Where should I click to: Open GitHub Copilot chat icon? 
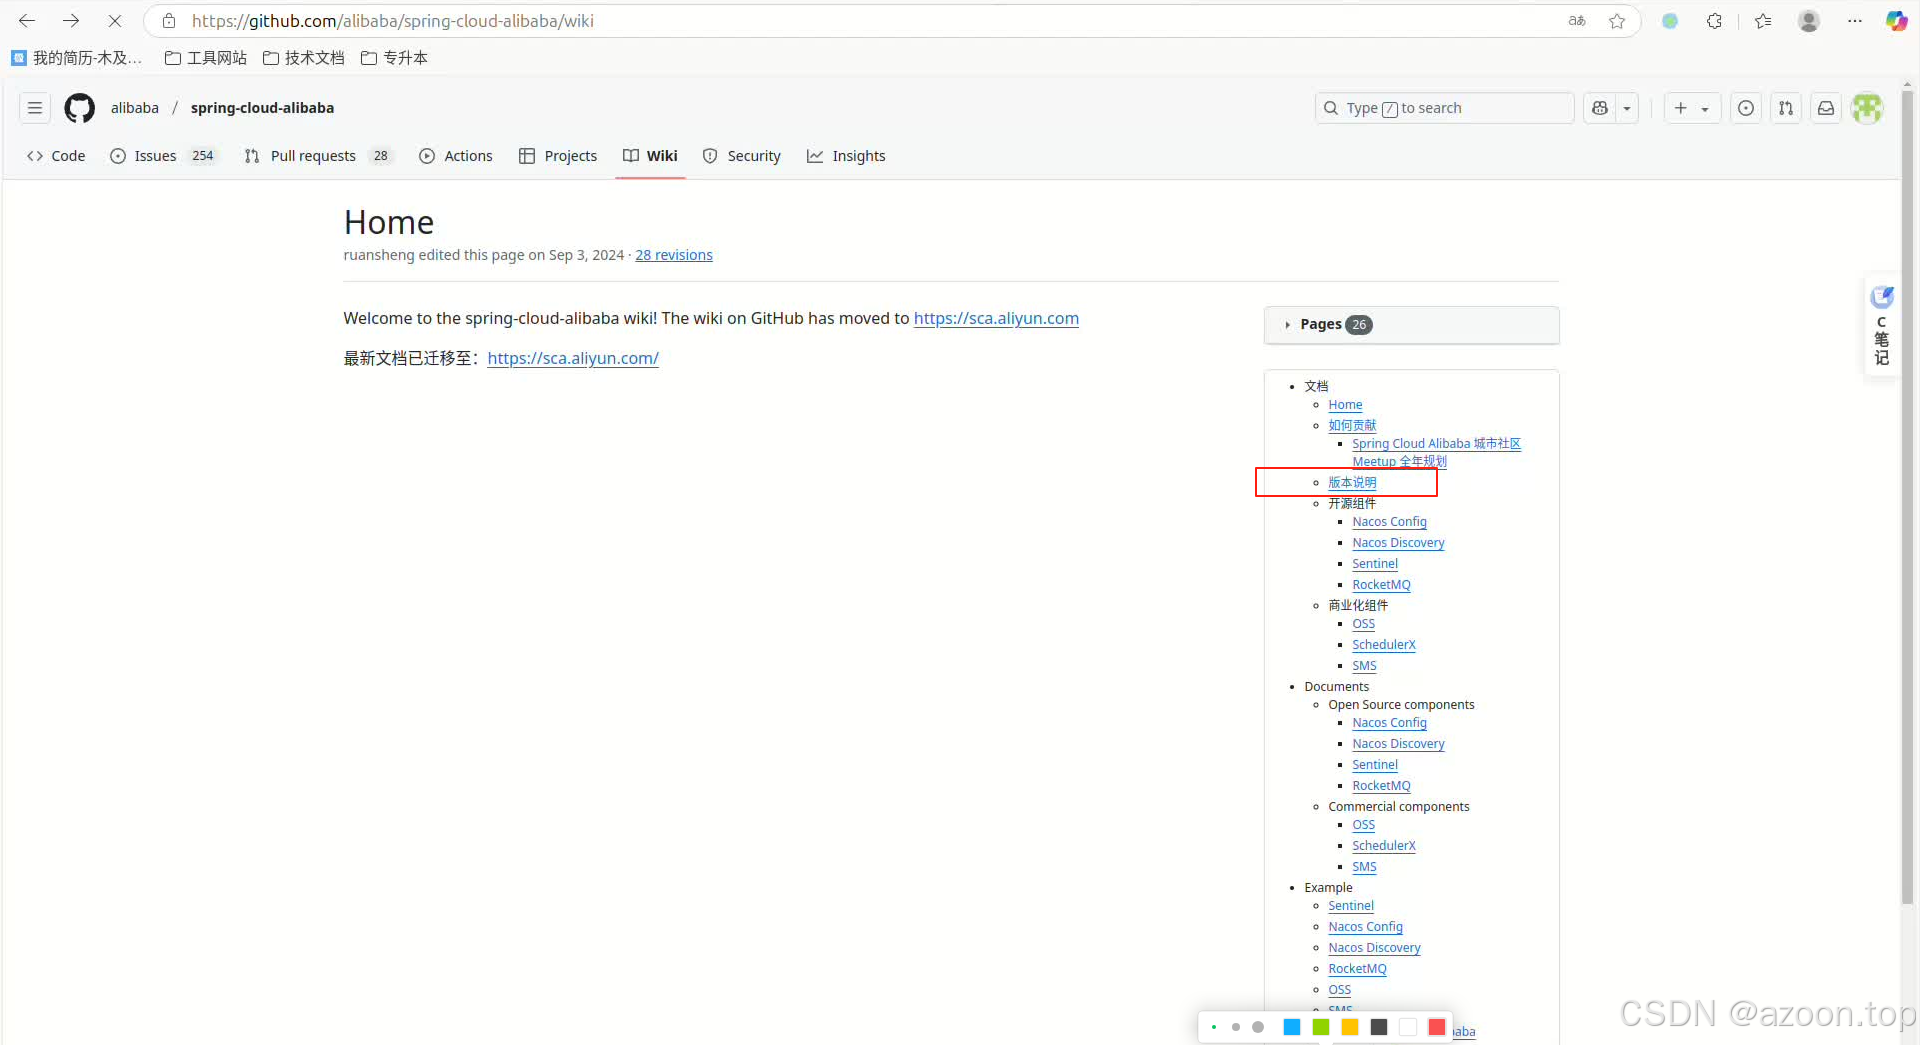click(1600, 108)
